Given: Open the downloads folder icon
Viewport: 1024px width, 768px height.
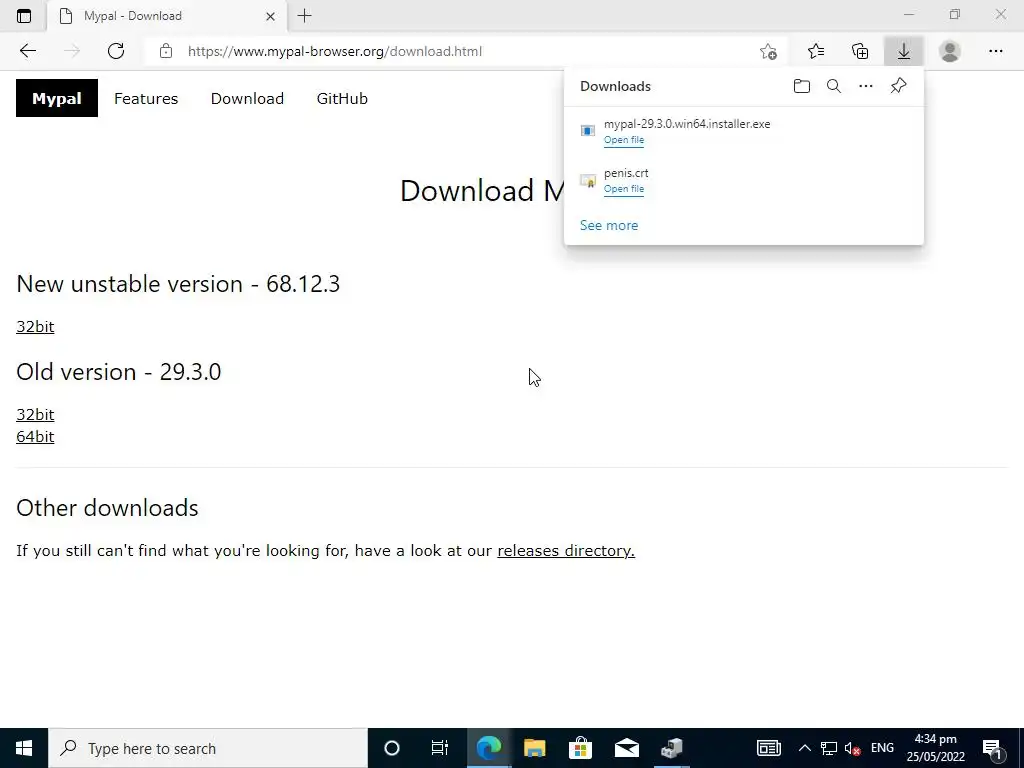Looking at the screenshot, I should [802, 86].
